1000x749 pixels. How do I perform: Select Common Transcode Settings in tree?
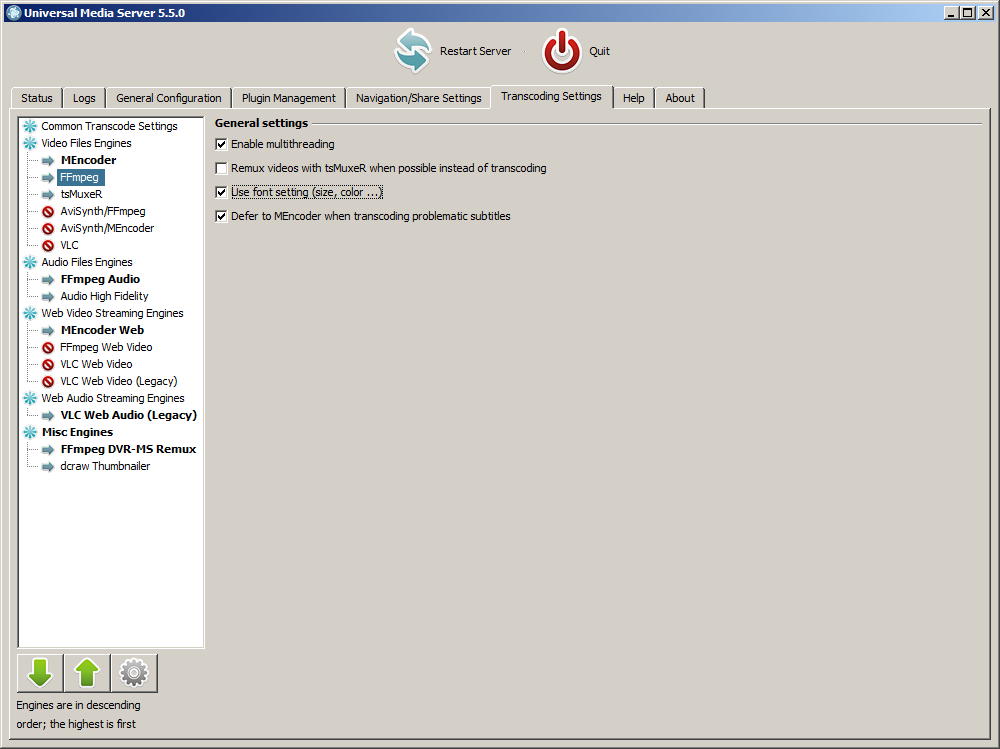pos(110,126)
